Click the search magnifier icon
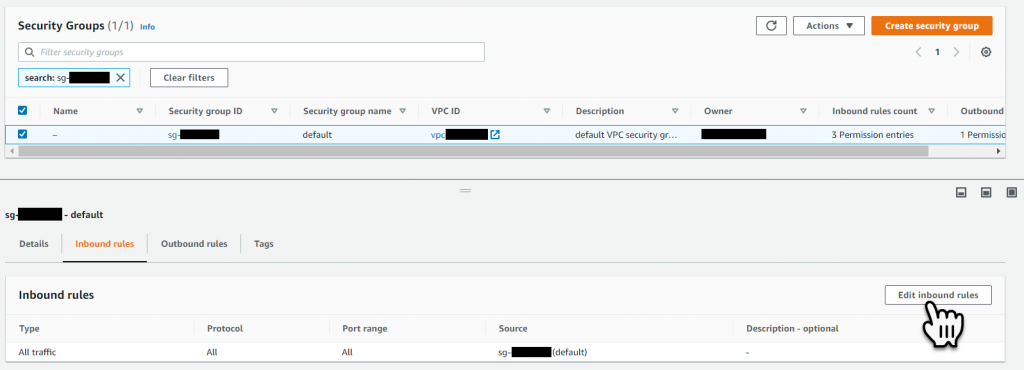The height and width of the screenshot is (370, 1024). [x=29, y=52]
